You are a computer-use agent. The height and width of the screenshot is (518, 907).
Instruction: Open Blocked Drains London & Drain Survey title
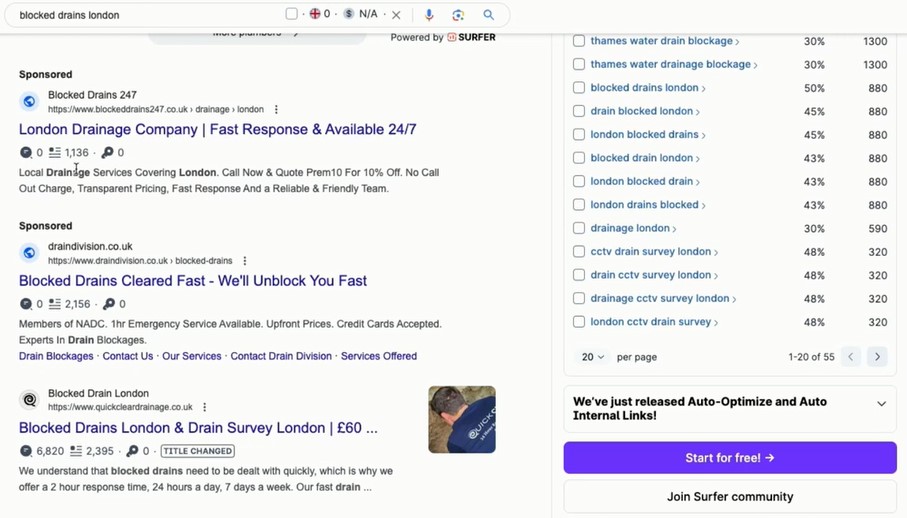[198, 428]
